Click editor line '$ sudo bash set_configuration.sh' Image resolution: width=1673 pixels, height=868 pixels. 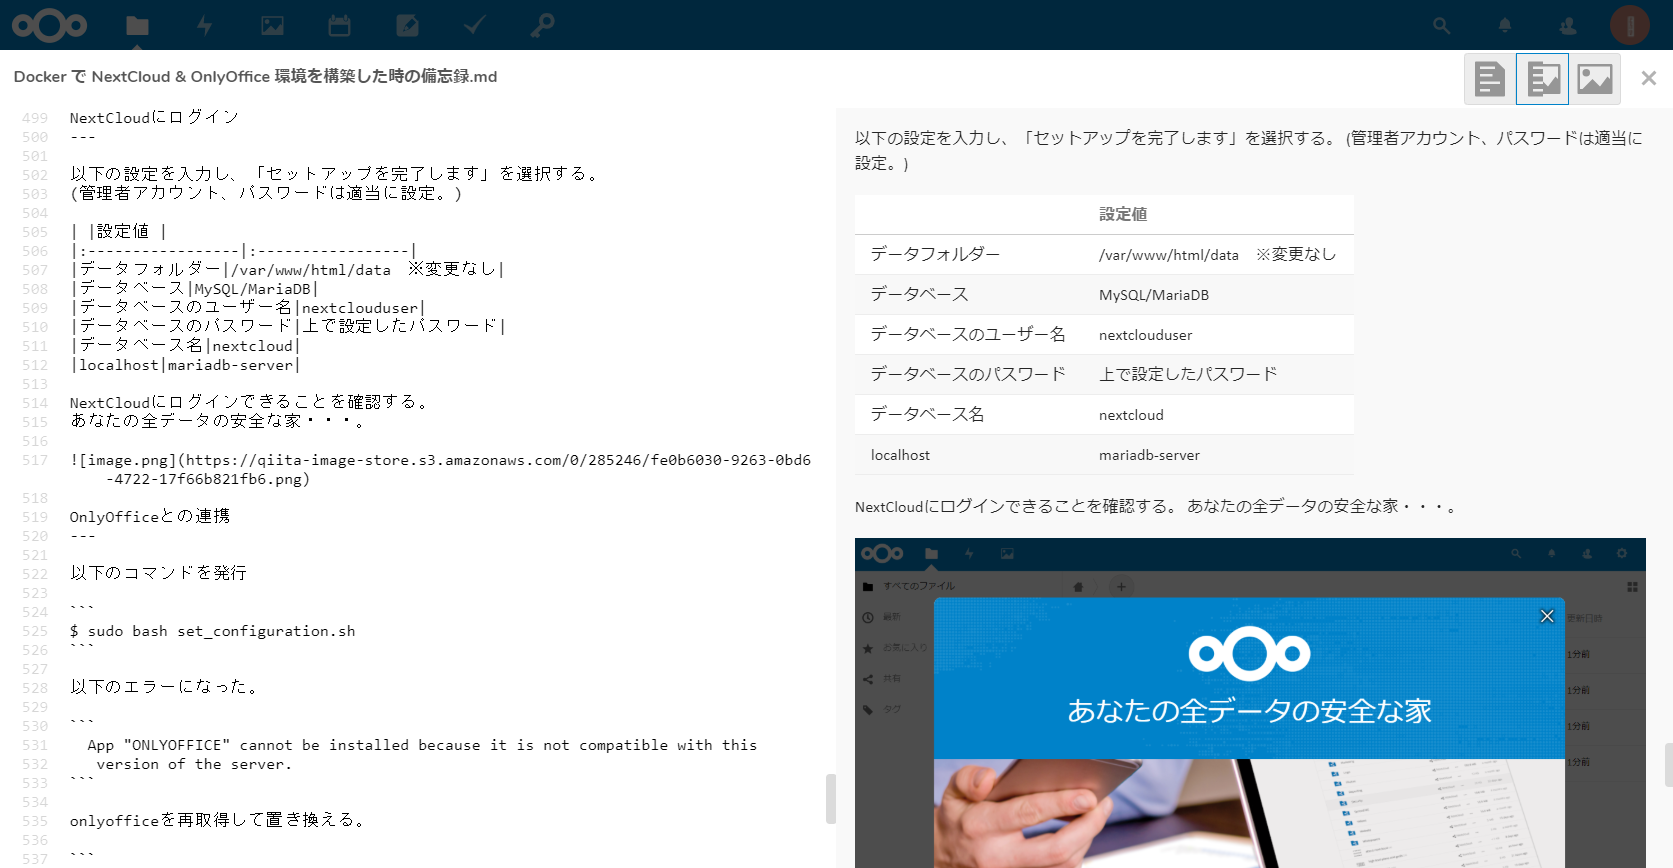212,631
